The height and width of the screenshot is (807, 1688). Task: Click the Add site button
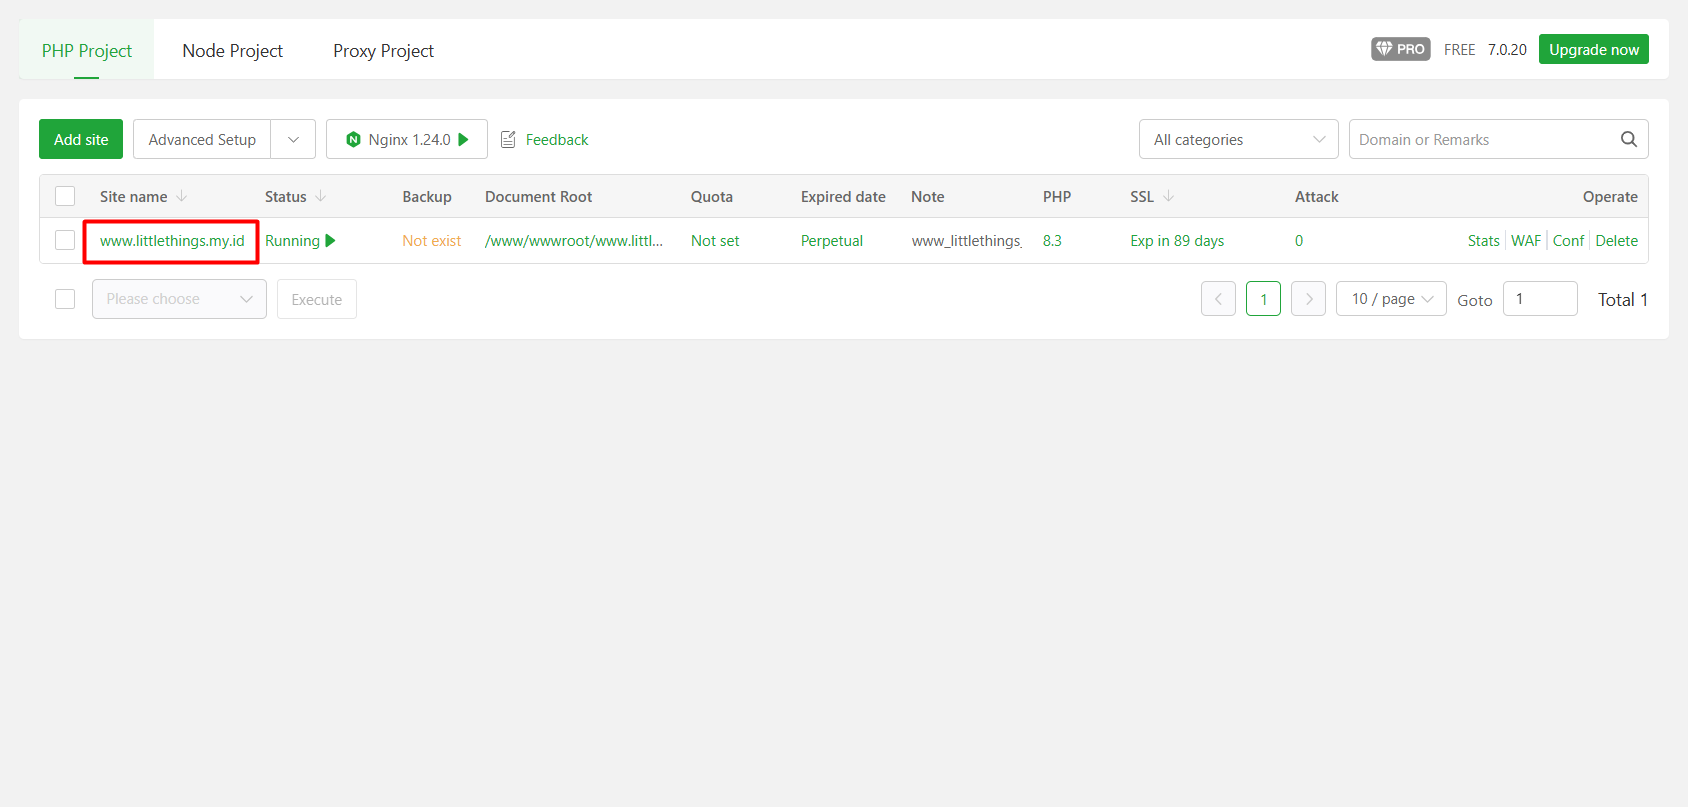tap(81, 140)
